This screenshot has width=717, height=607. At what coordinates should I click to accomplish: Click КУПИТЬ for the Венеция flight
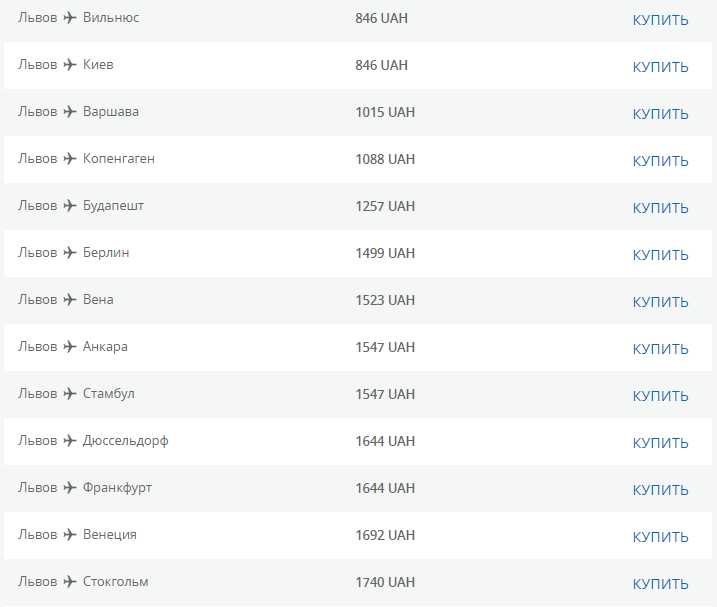(660, 537)
